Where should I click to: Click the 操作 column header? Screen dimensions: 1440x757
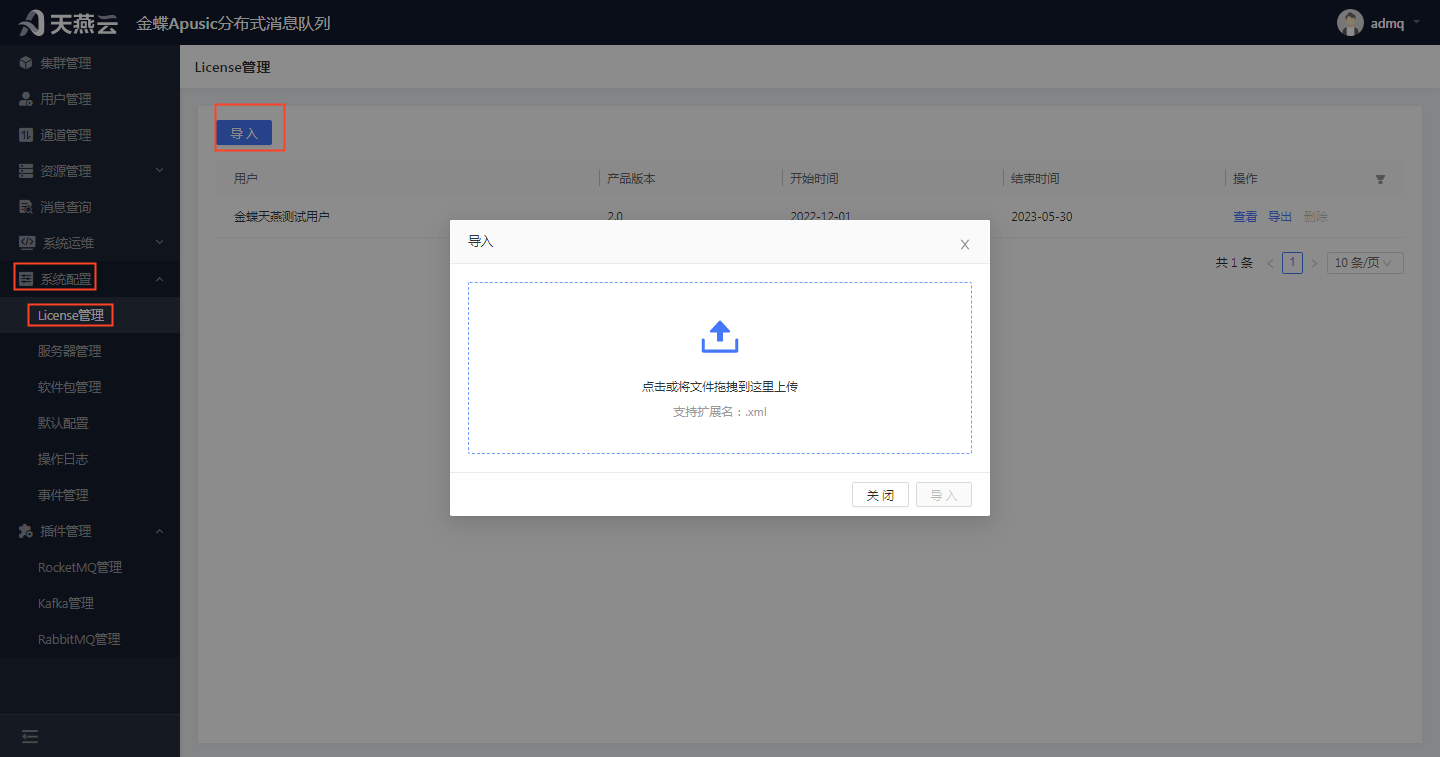1245,179
